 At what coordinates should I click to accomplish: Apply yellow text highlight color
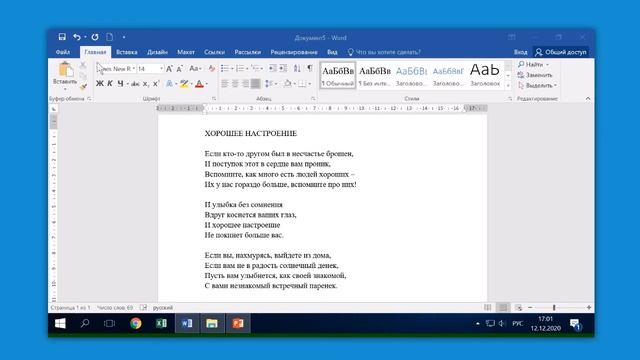(x=184, y=84)
